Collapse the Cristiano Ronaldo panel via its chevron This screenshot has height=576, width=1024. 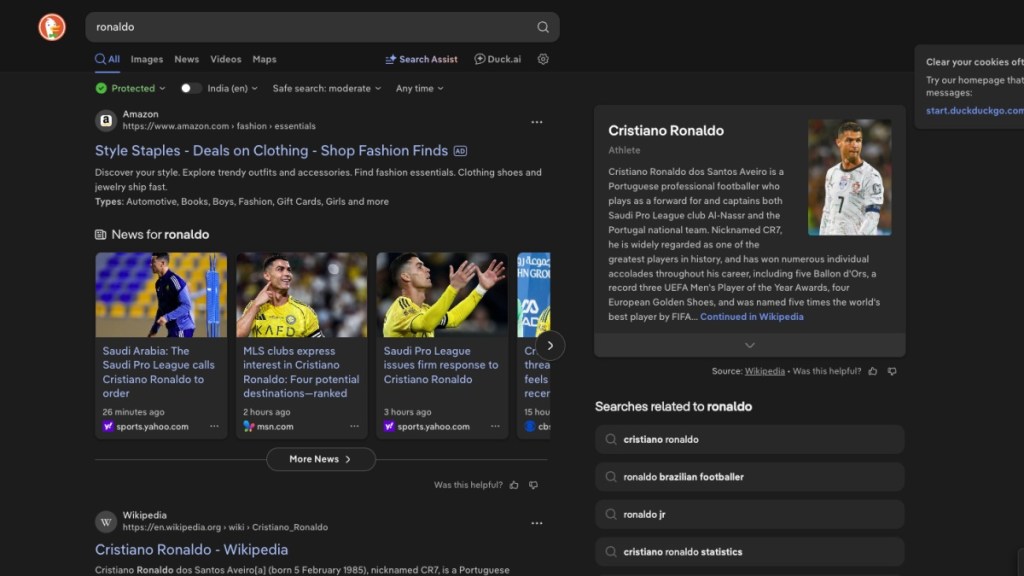tap(749, 344)
